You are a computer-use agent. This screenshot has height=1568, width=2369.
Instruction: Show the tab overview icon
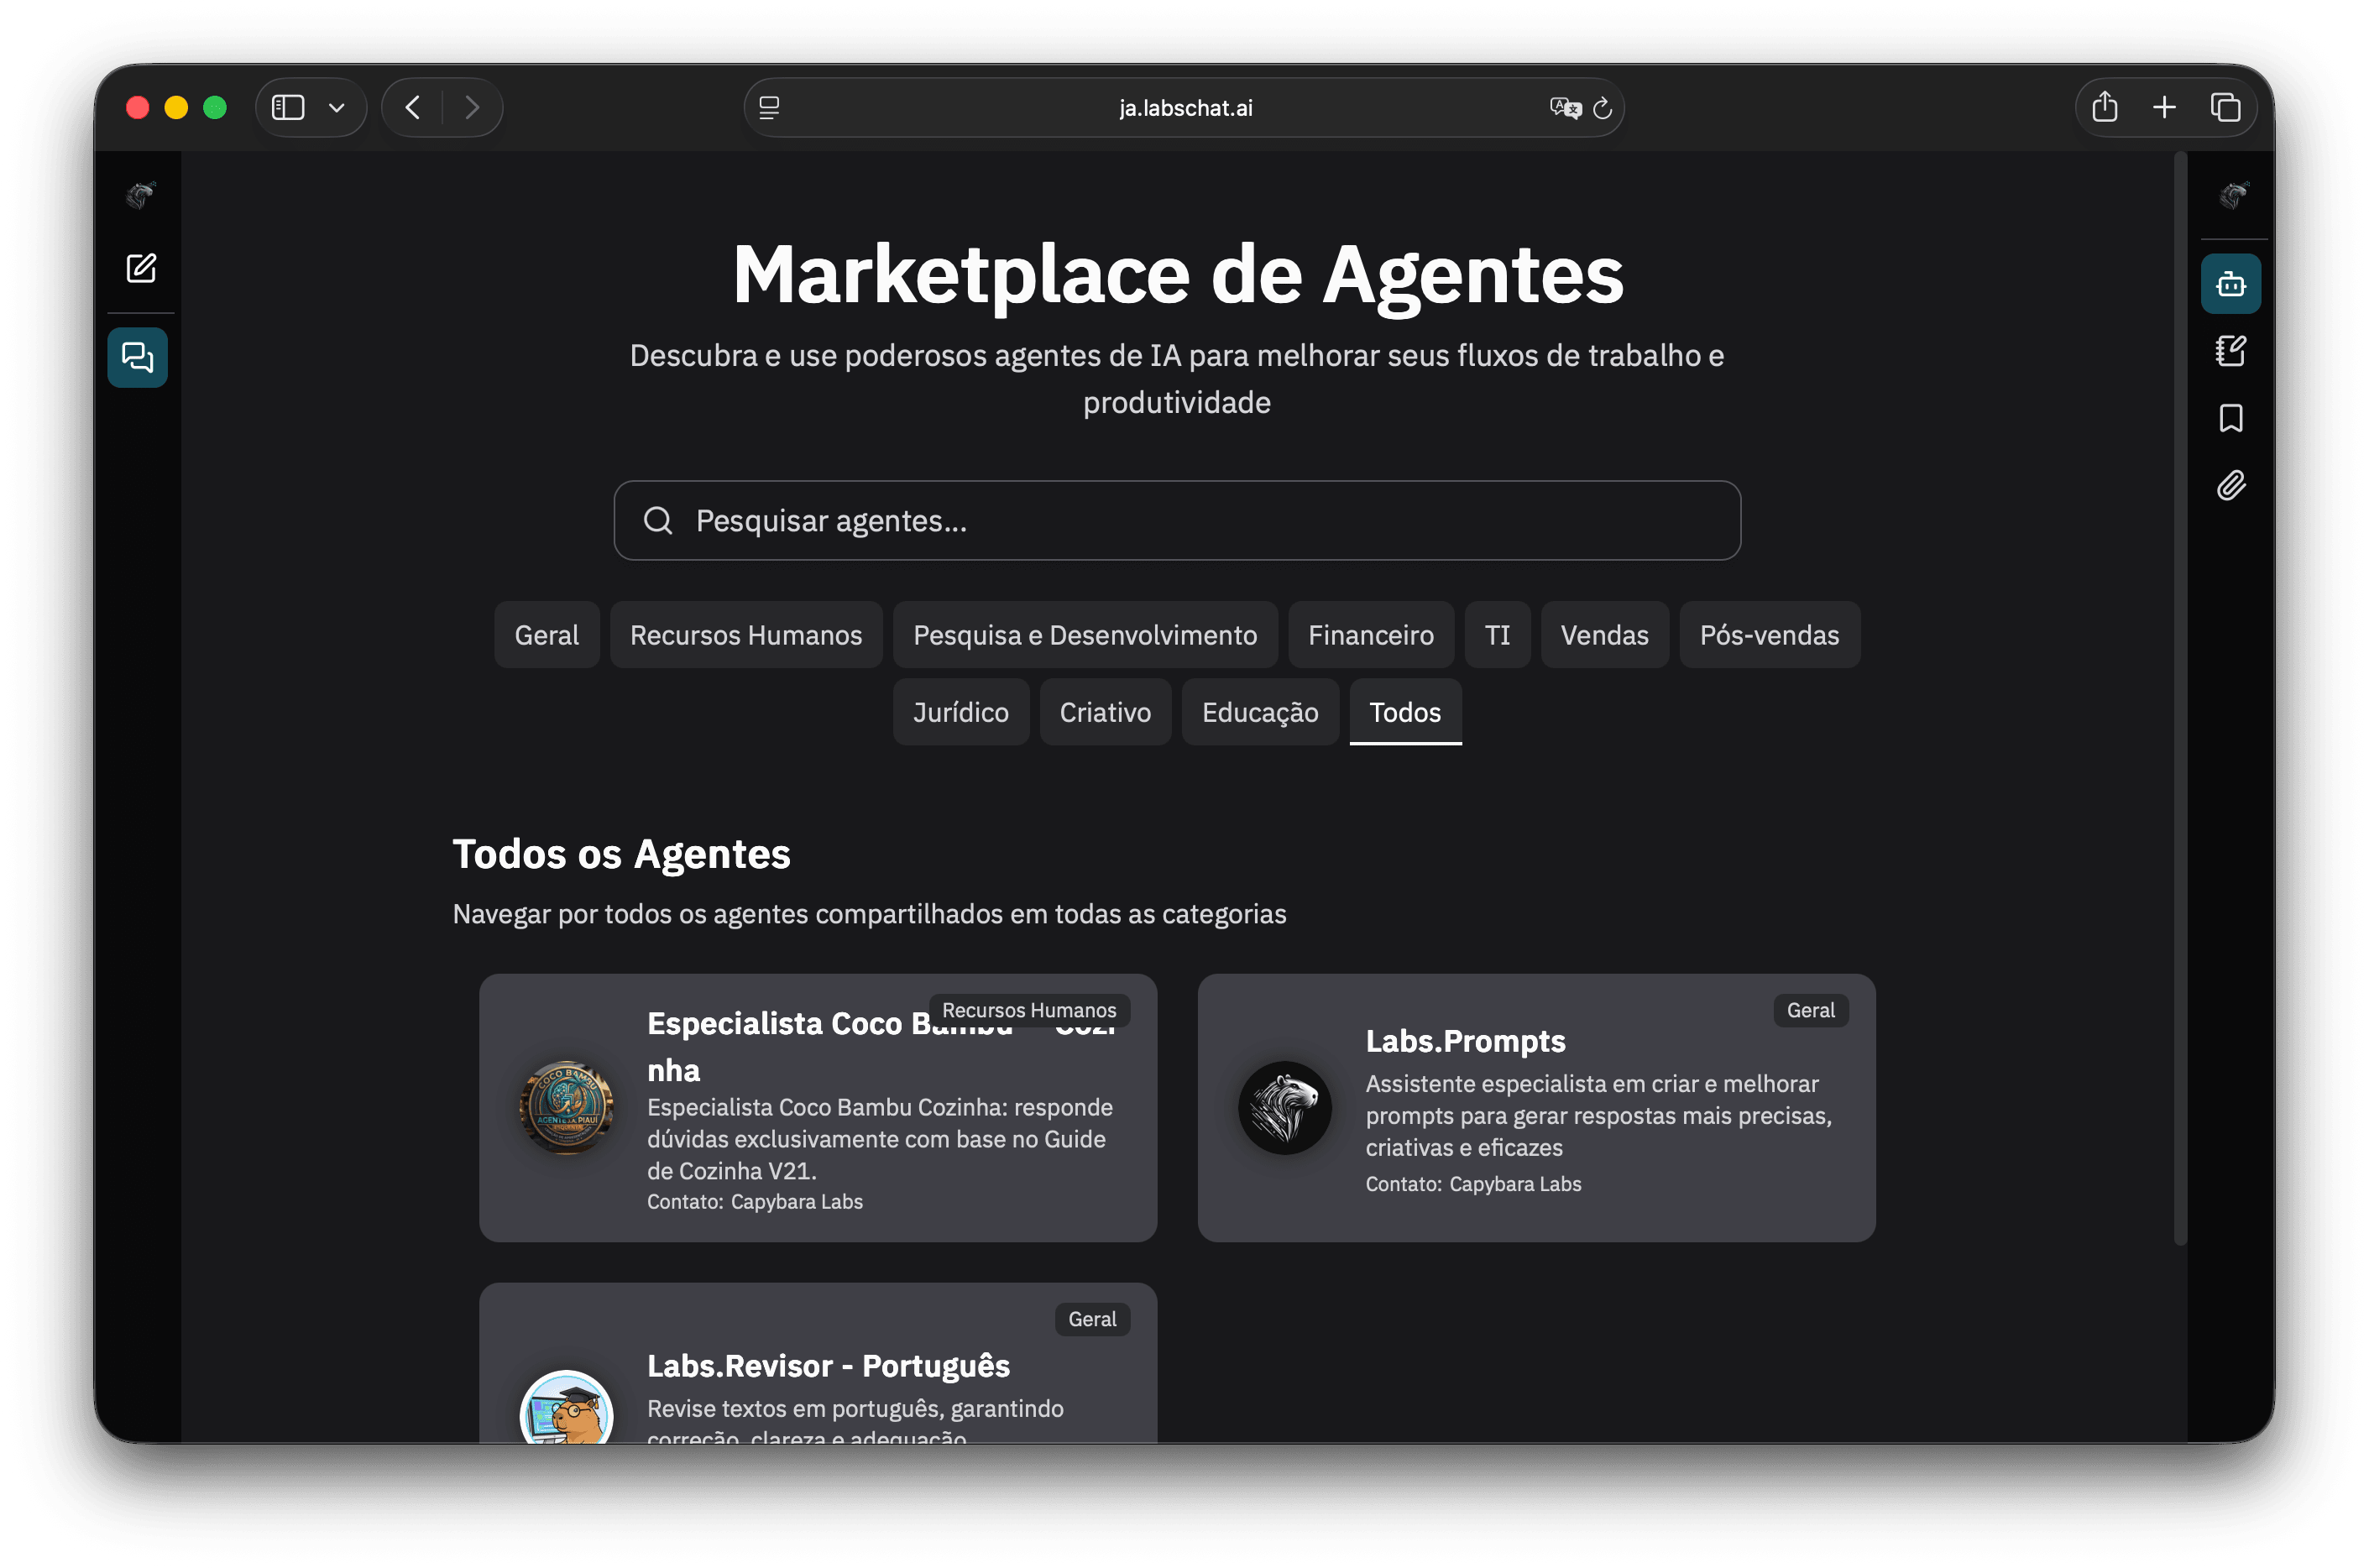click(x=2225, y=107)
